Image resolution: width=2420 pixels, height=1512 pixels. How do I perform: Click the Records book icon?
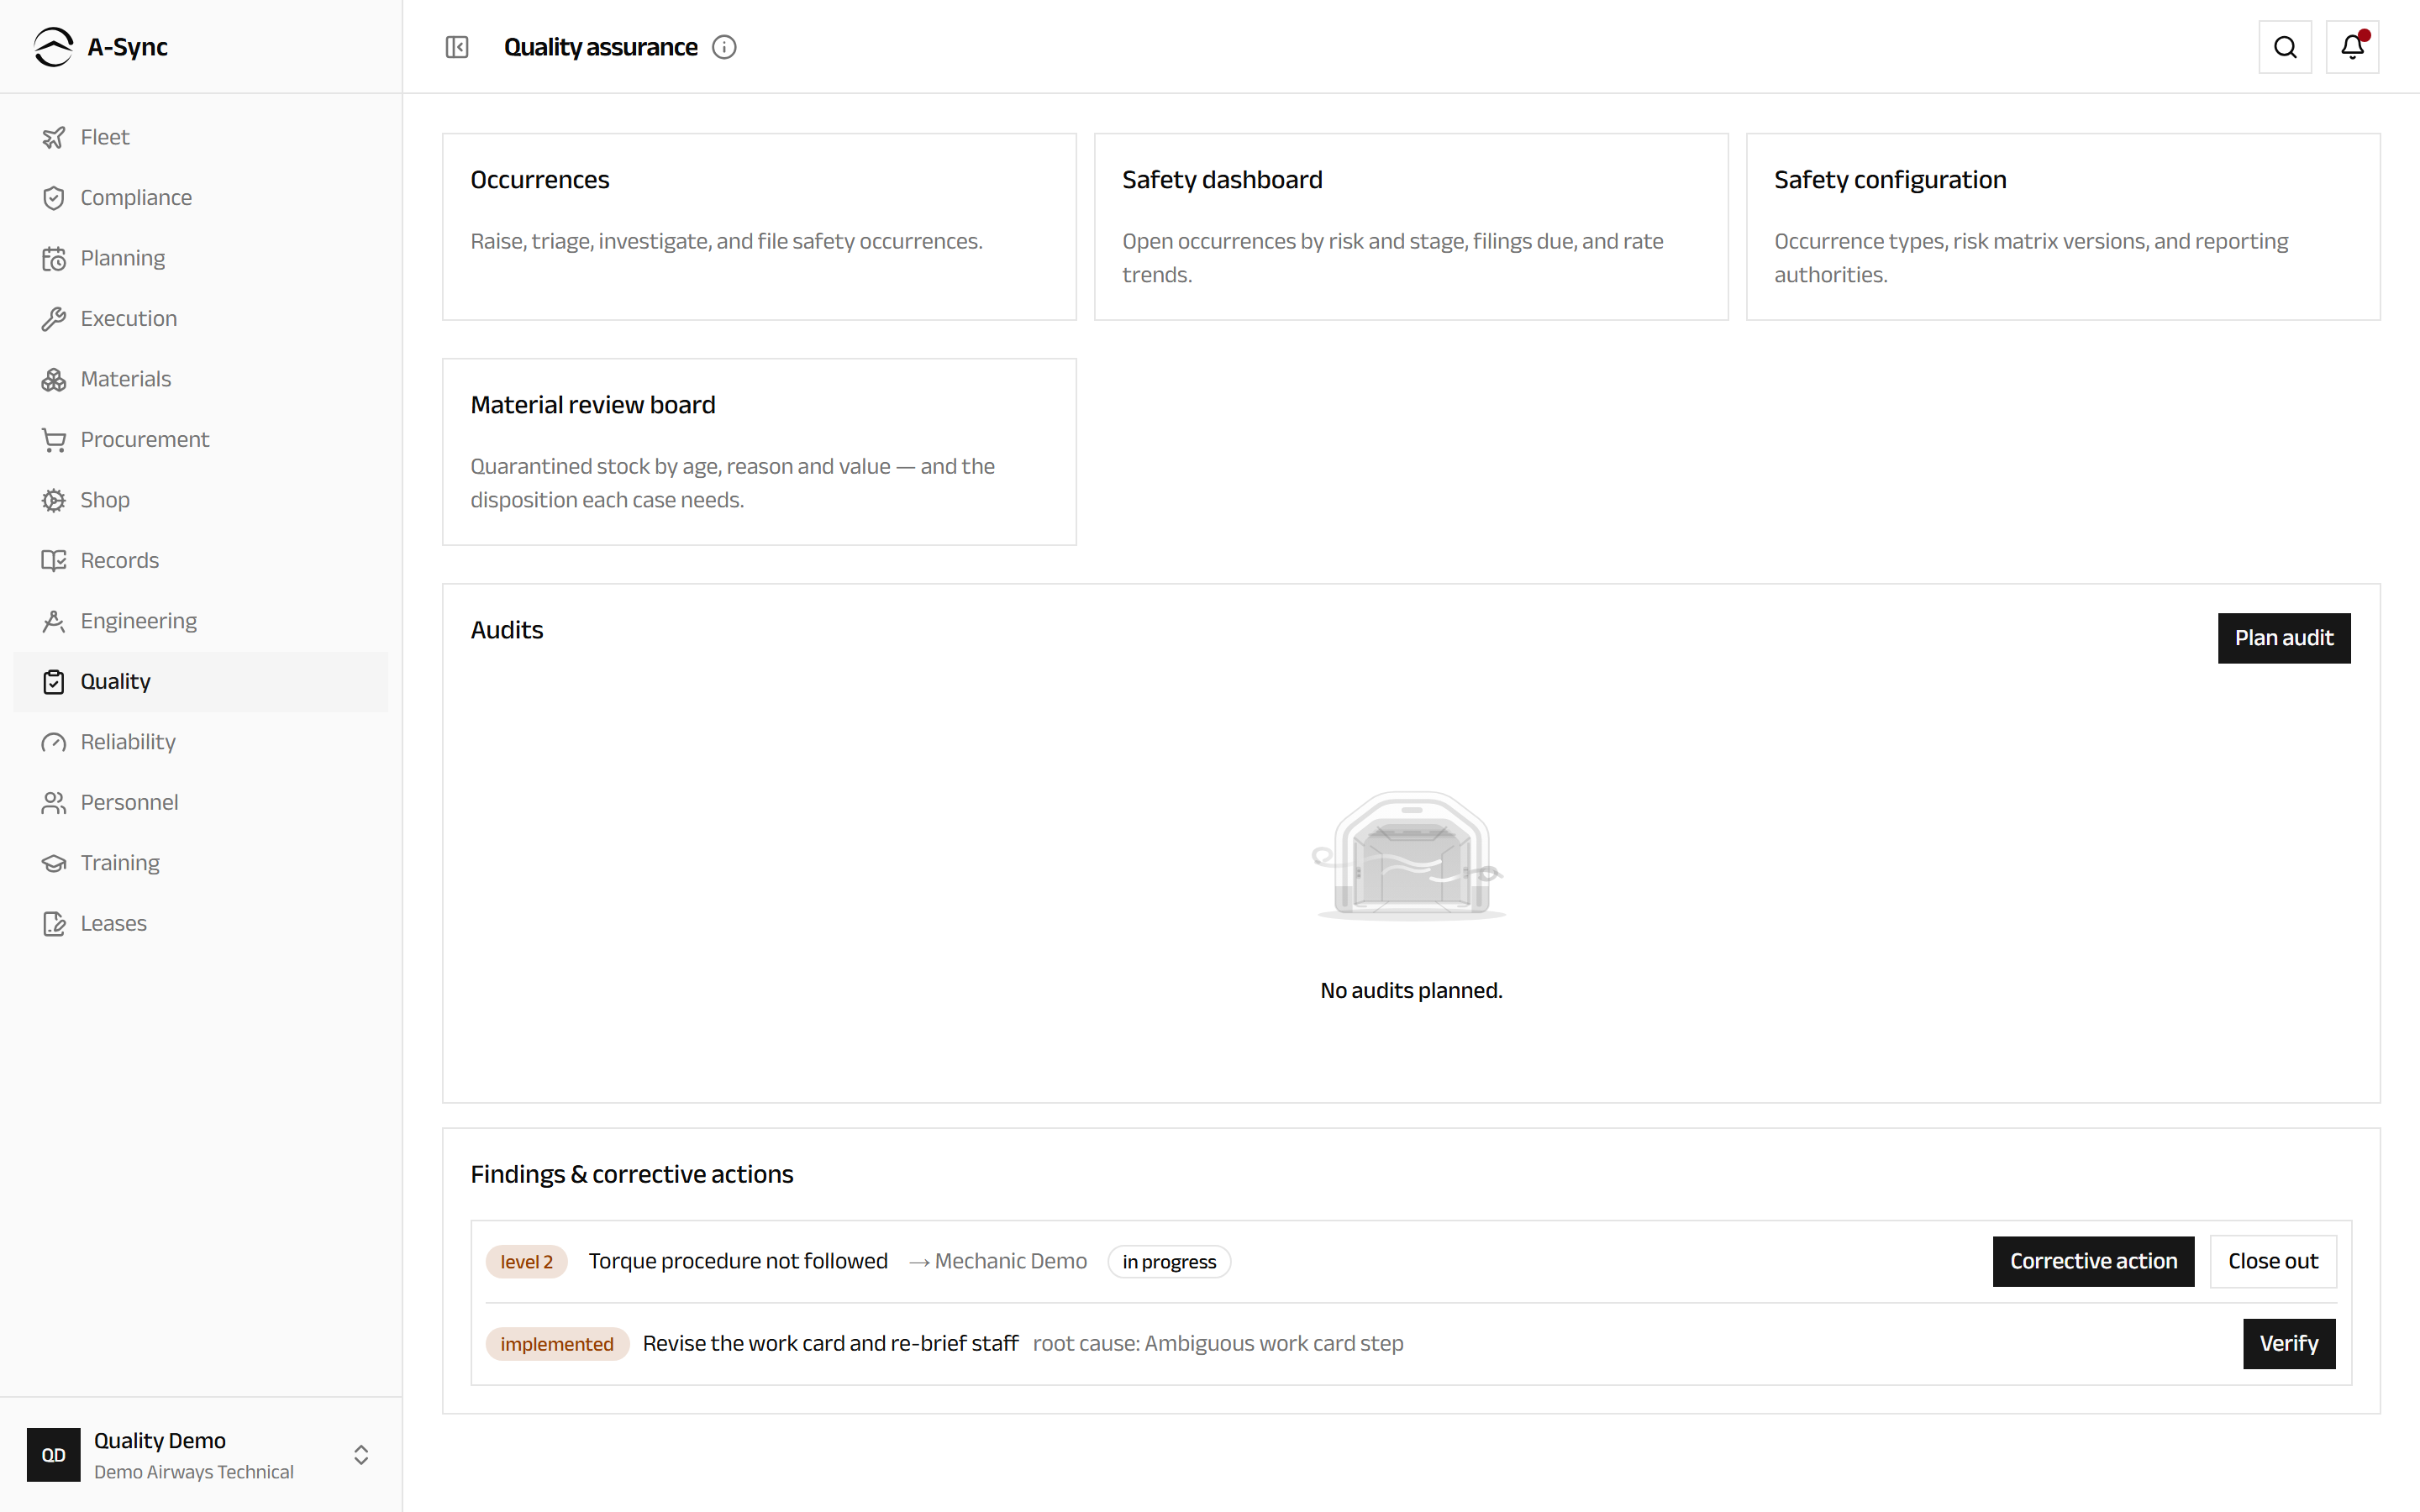54,561
